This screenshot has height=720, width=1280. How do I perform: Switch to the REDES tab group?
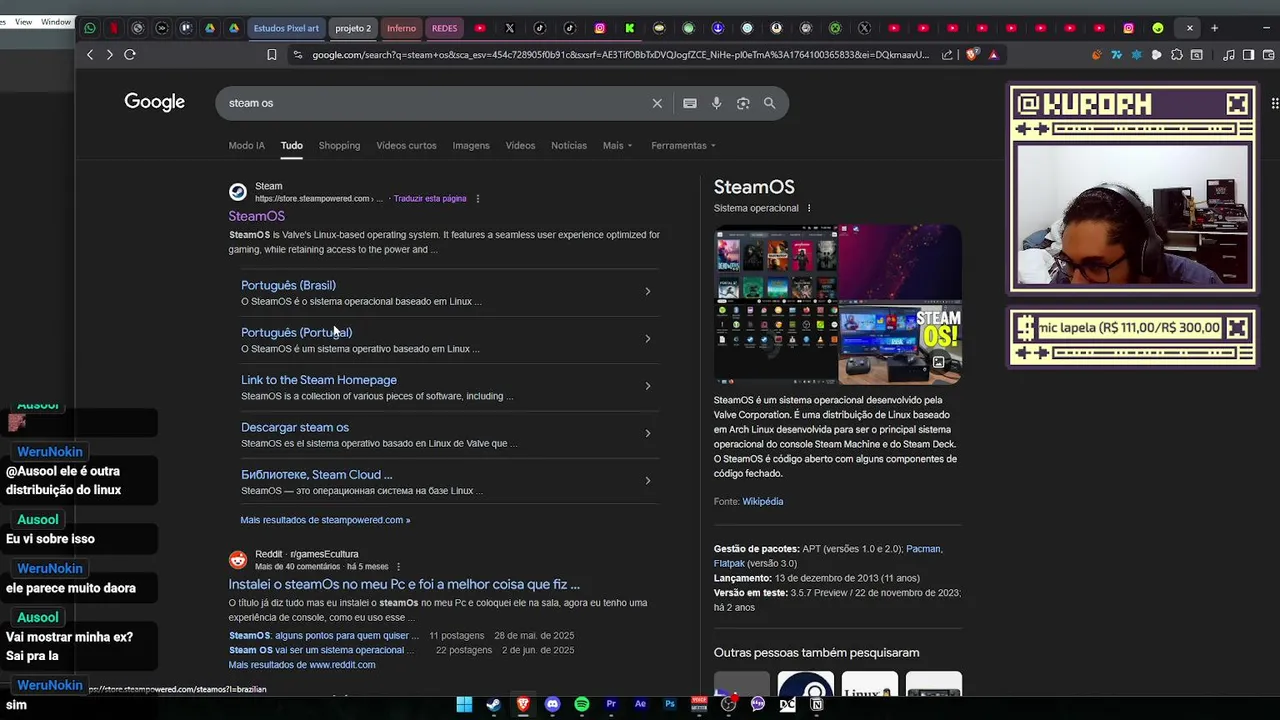click(444, 28)
